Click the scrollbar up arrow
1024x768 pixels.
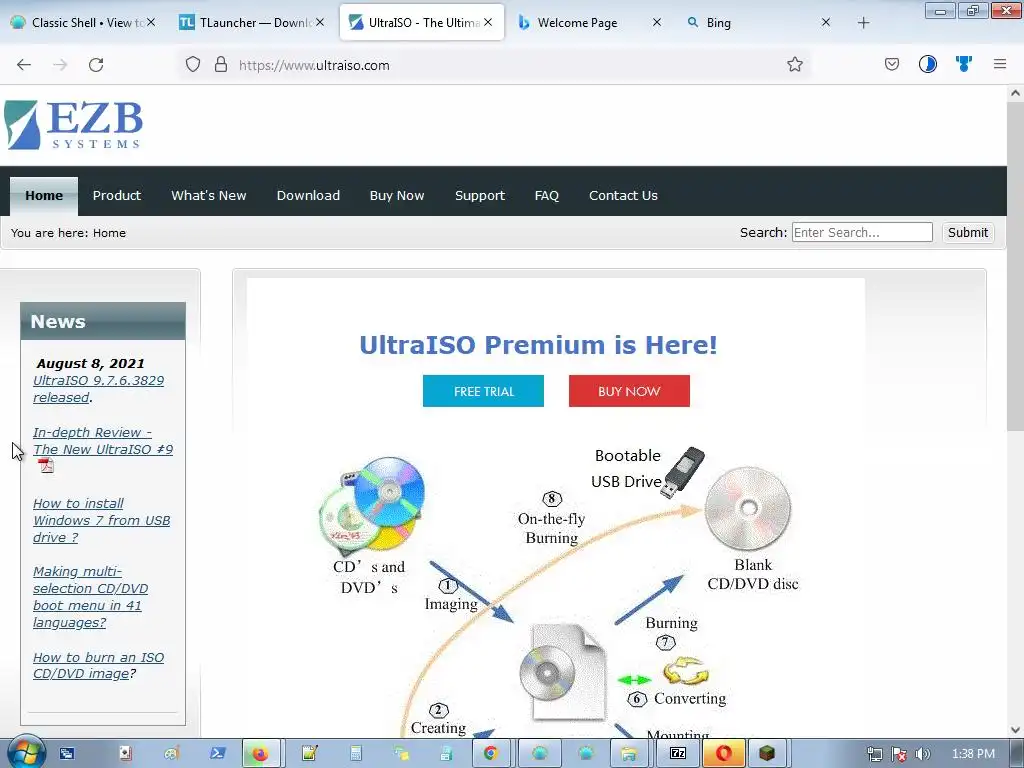[1015, 93]
